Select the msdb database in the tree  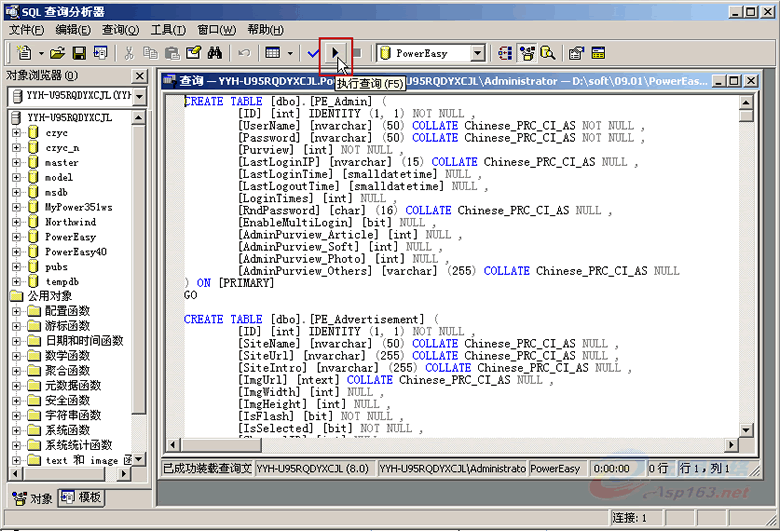(56, 193)
